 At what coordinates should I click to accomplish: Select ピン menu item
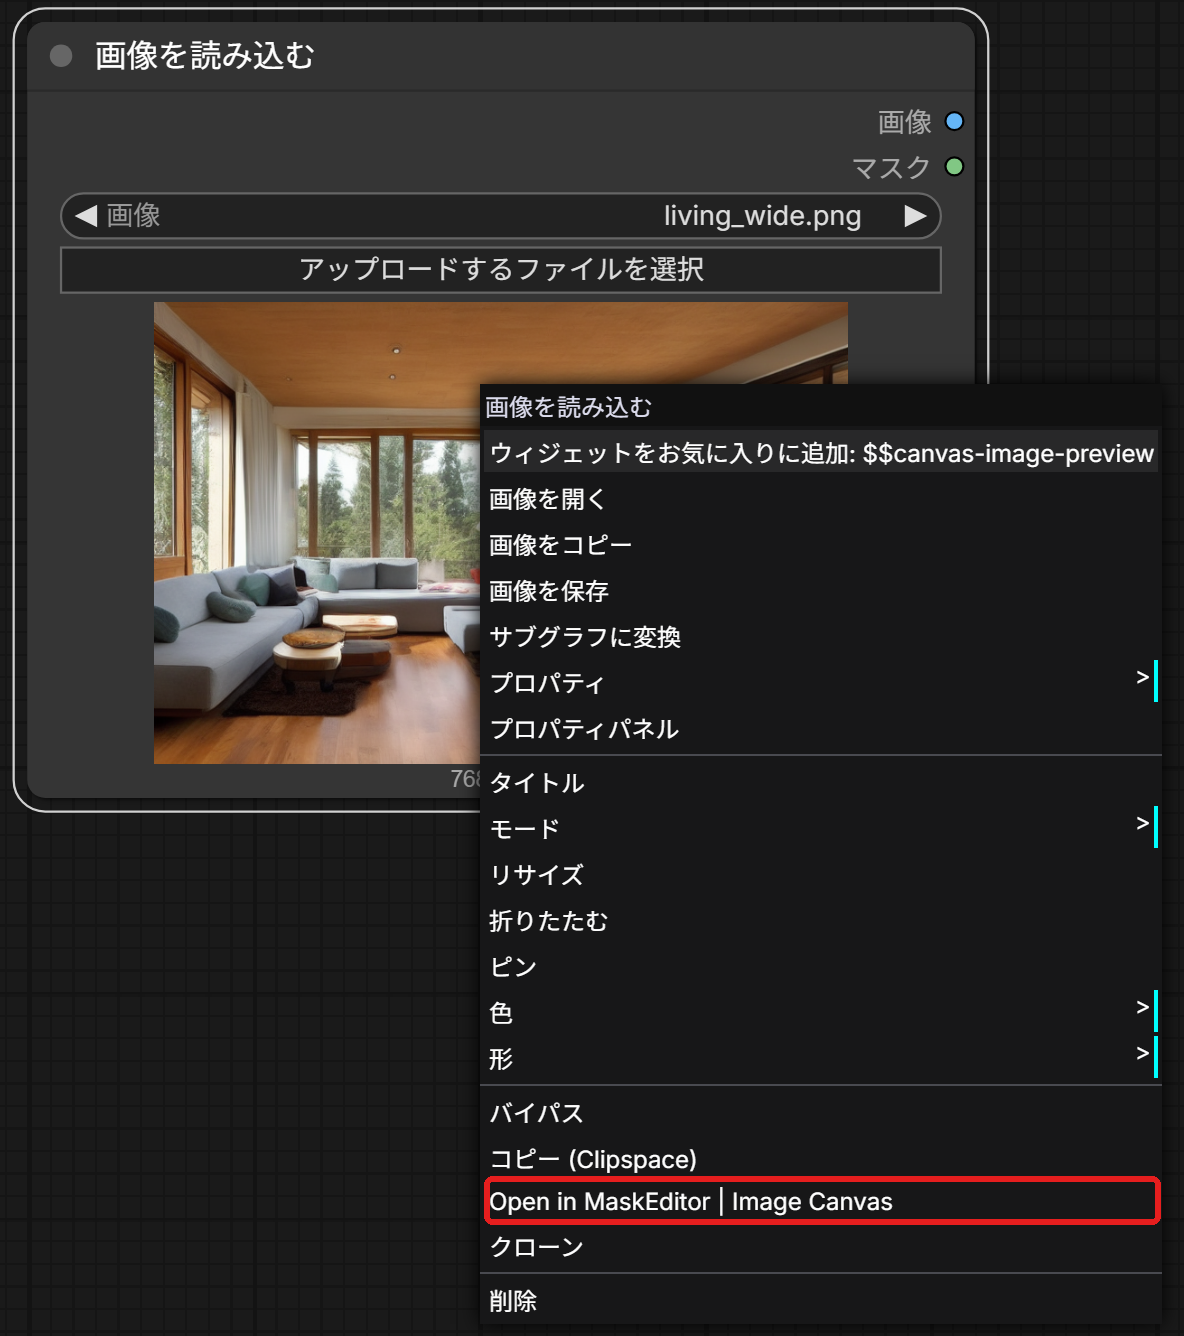(x=821, y=967)
